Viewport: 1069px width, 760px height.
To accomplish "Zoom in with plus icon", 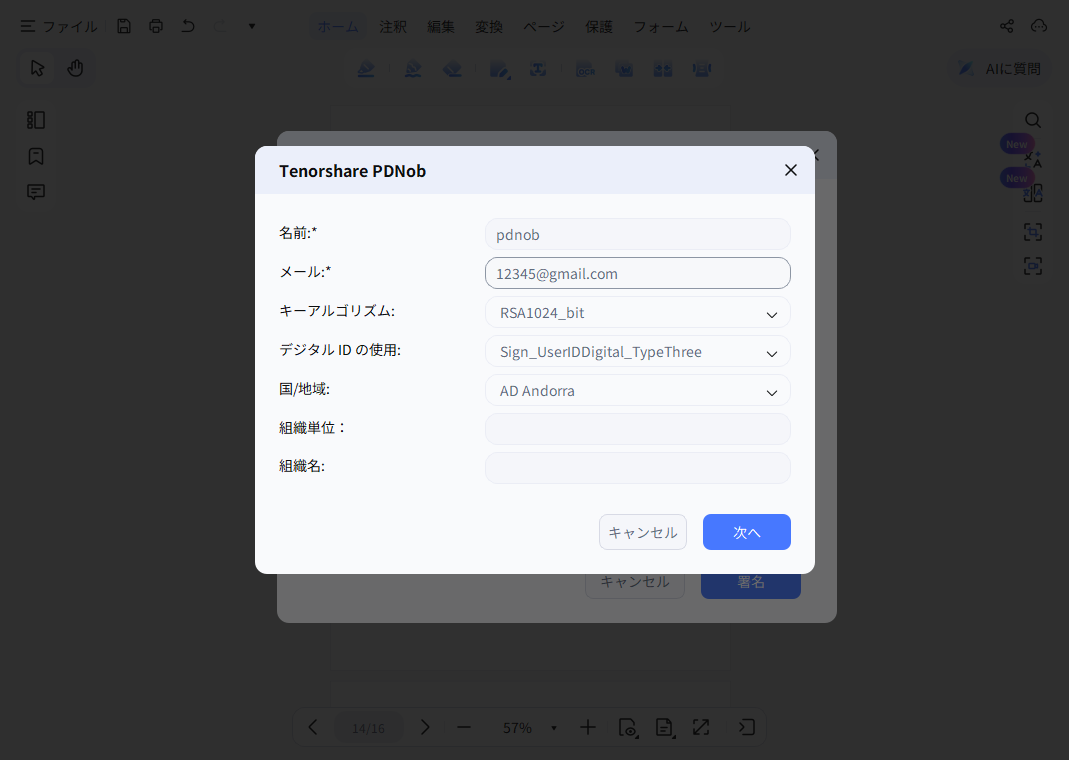I will pos(588,727).
